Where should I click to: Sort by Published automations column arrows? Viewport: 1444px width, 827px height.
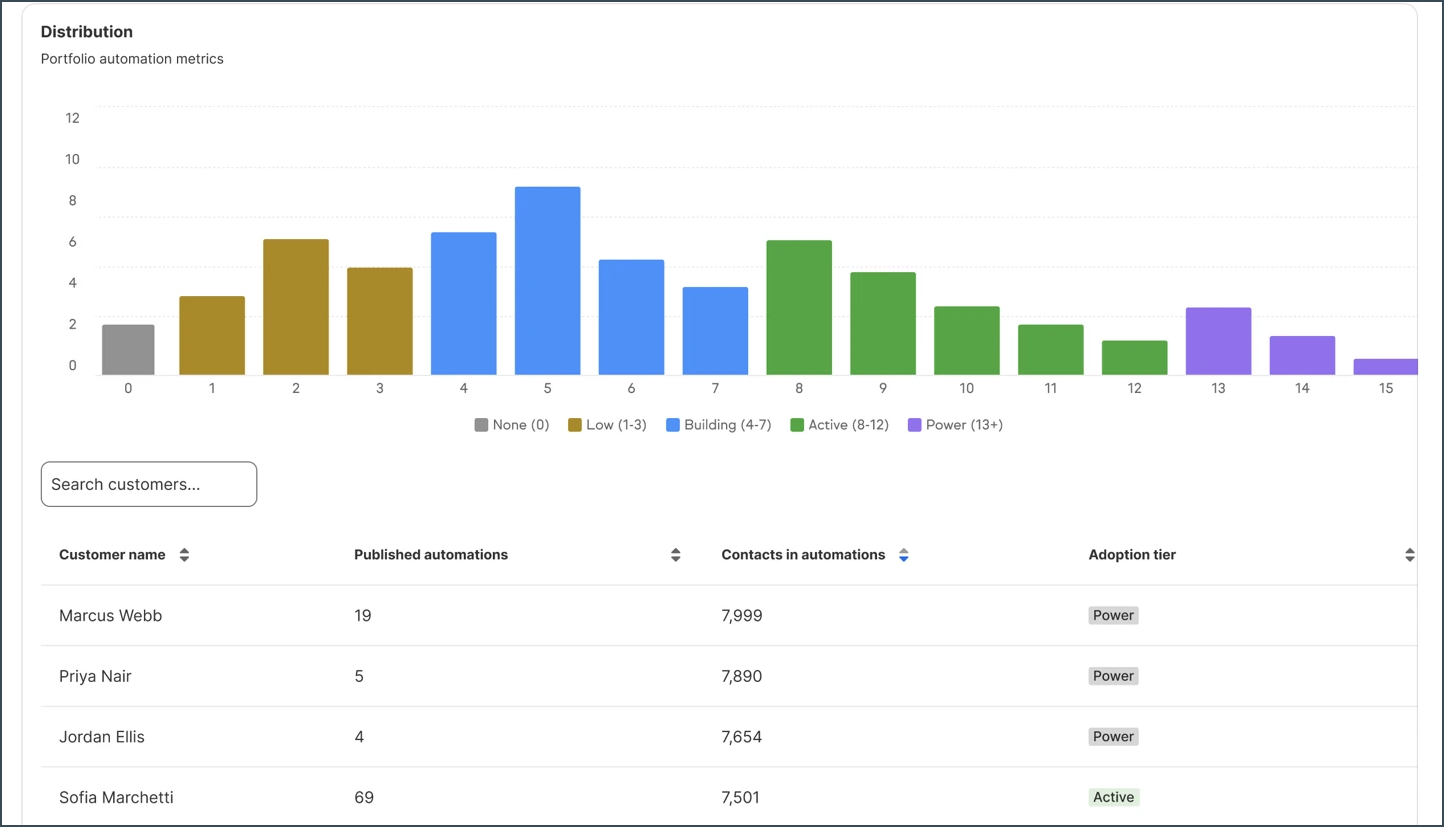point(676,555)
